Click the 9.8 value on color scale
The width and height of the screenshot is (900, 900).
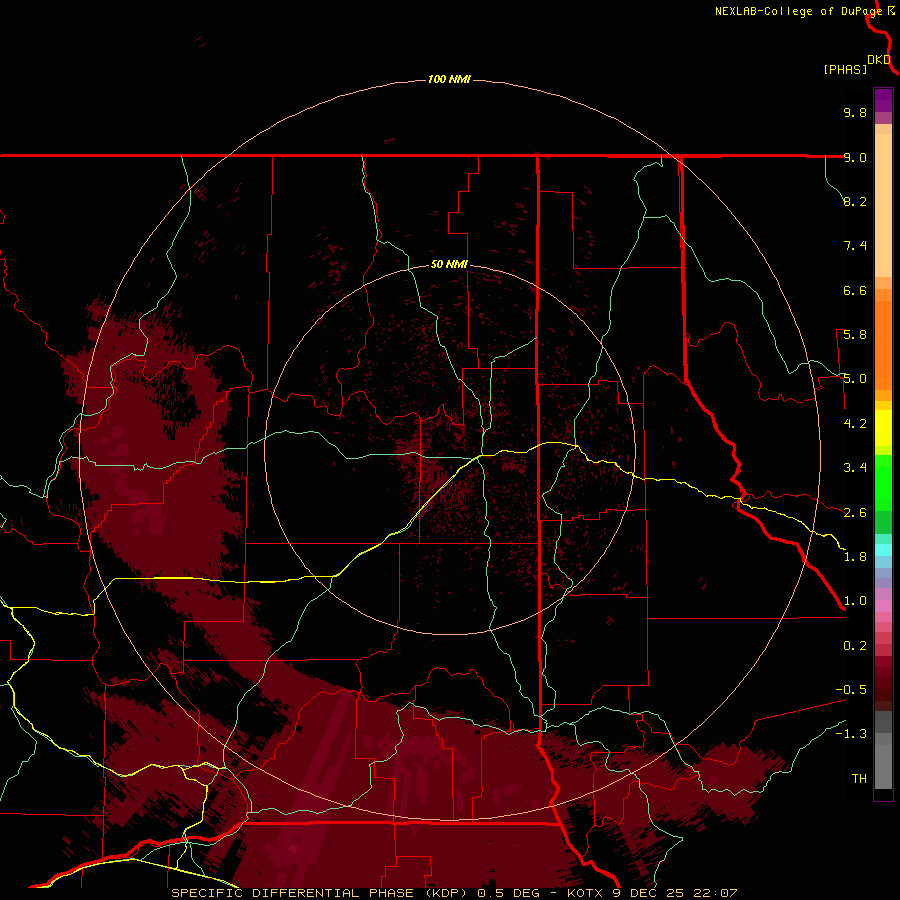tap(855, 112)
